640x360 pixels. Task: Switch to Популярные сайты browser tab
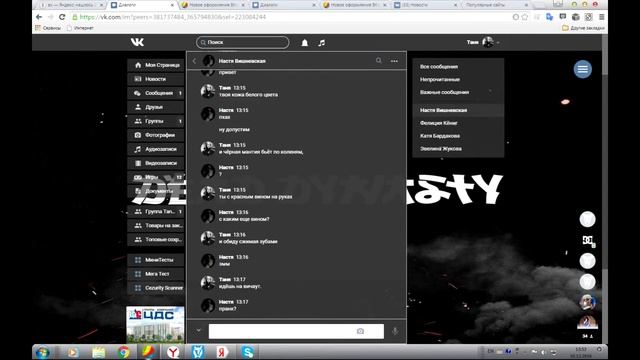point(494,5)
